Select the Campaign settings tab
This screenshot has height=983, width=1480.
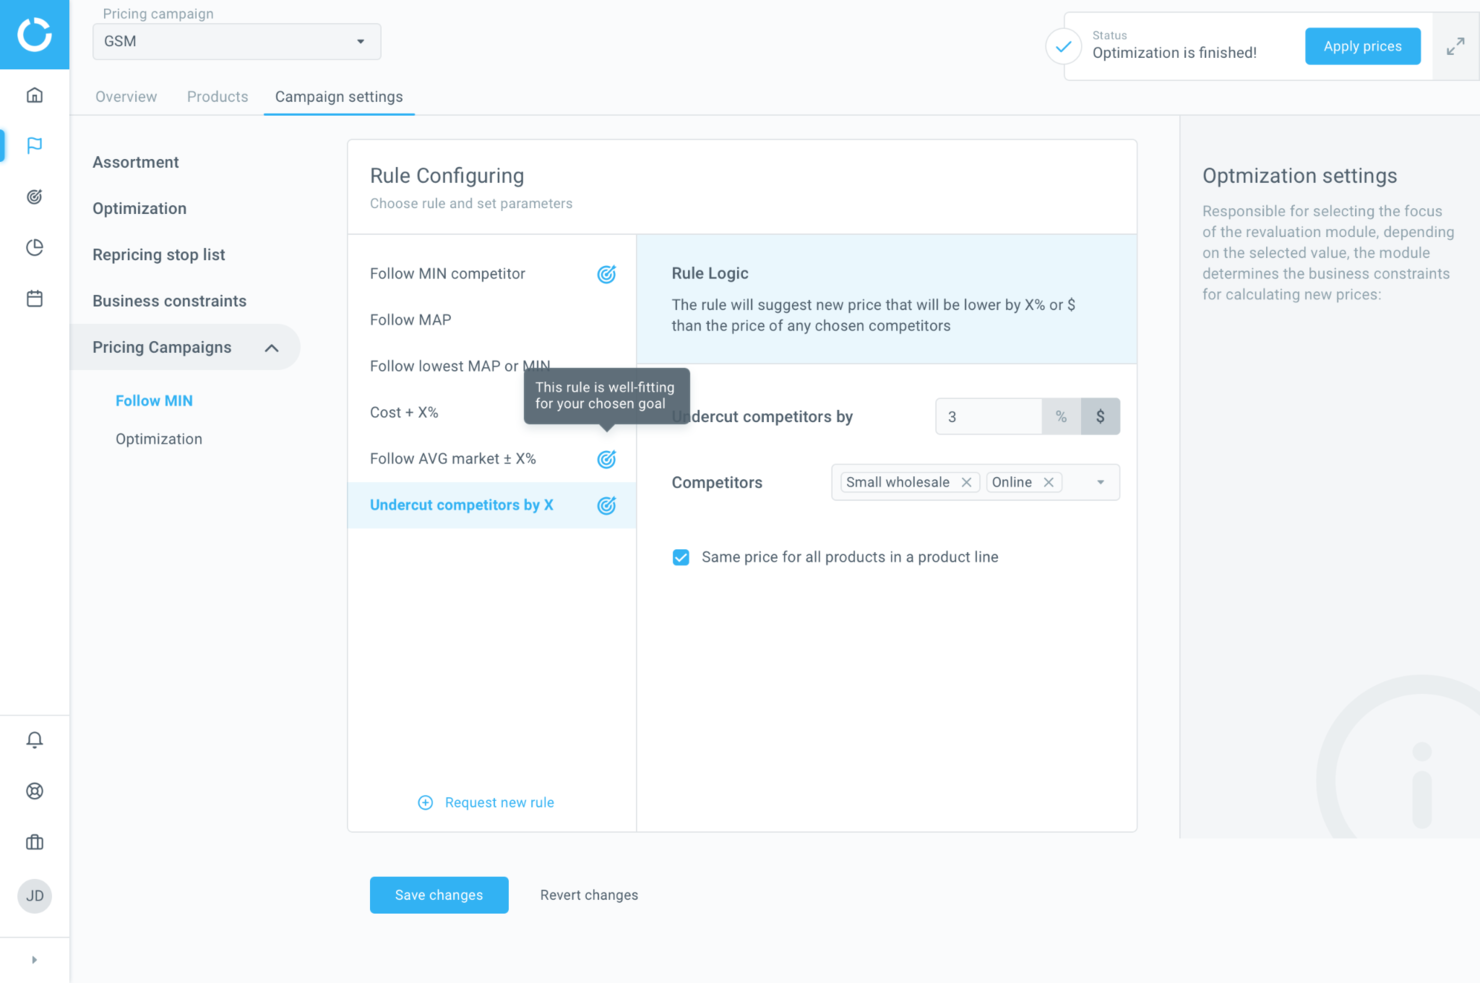click(x=339, y=97)
